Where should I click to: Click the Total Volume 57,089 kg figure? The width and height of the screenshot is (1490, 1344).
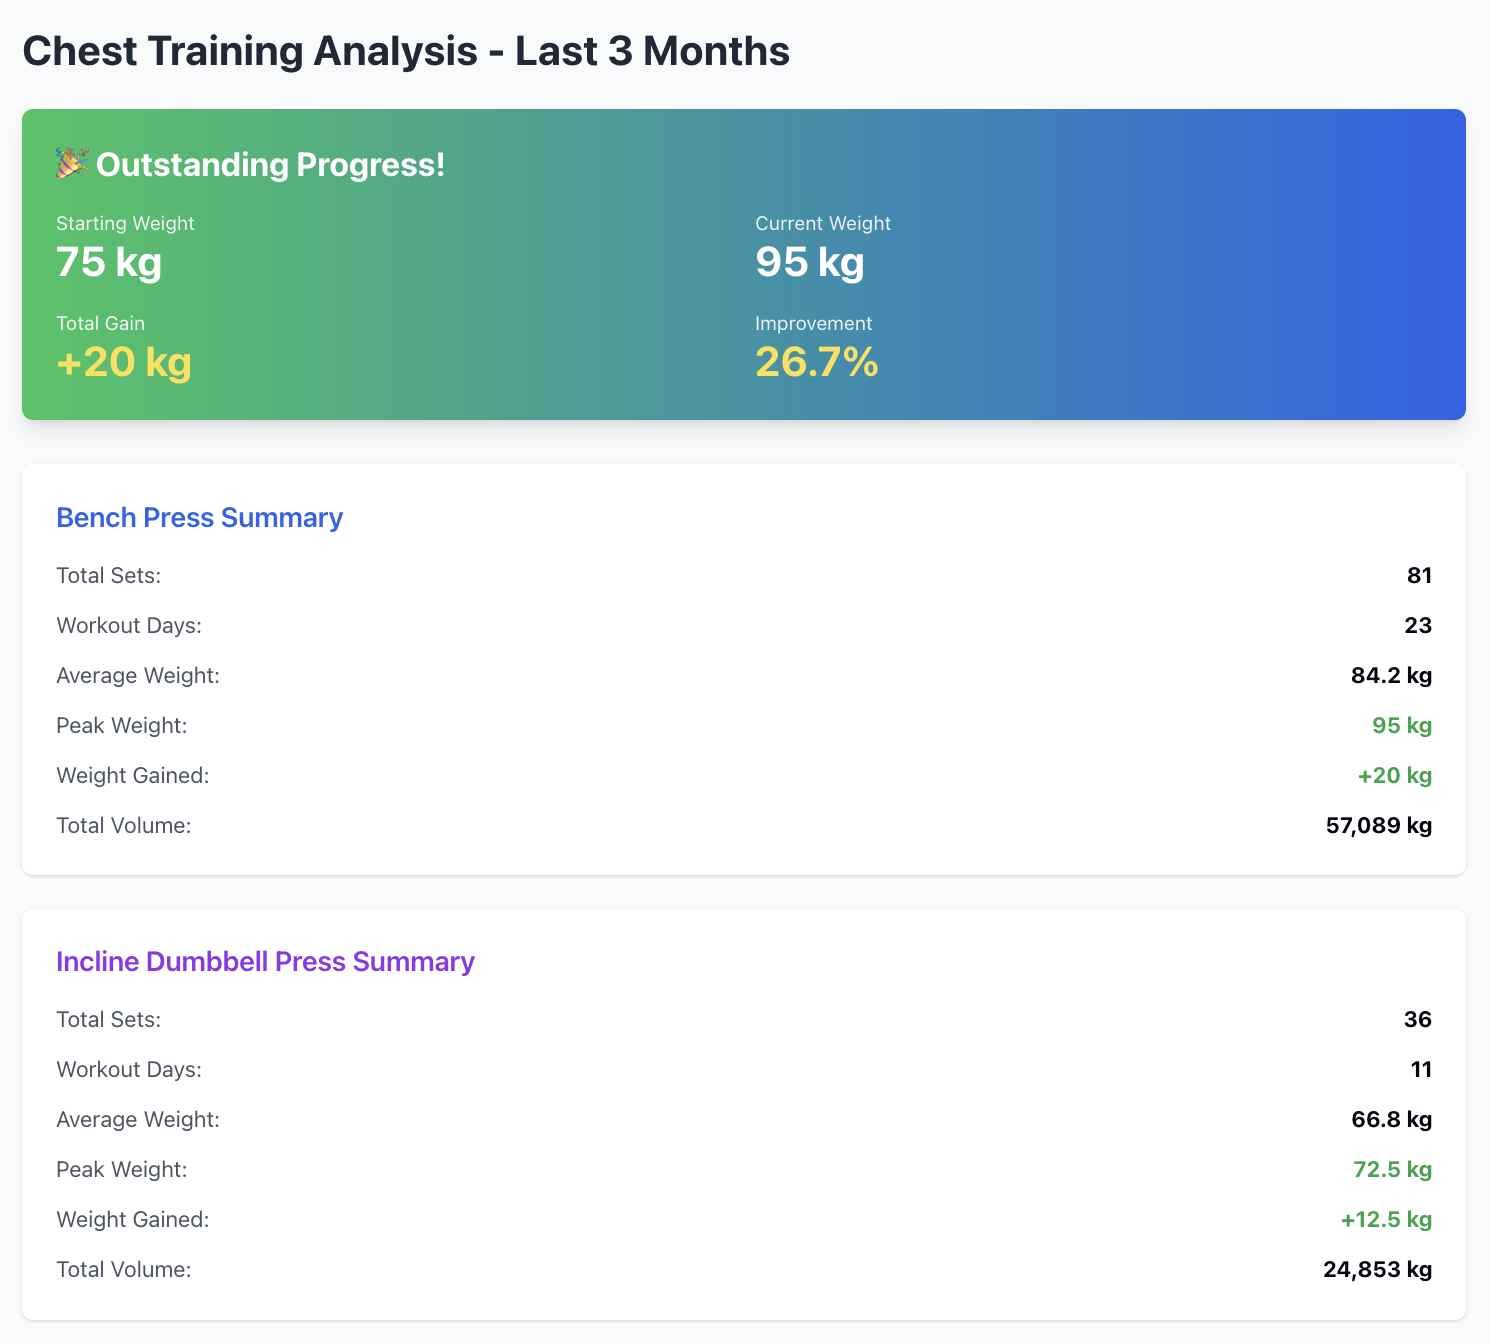(x=1379, y=825)
